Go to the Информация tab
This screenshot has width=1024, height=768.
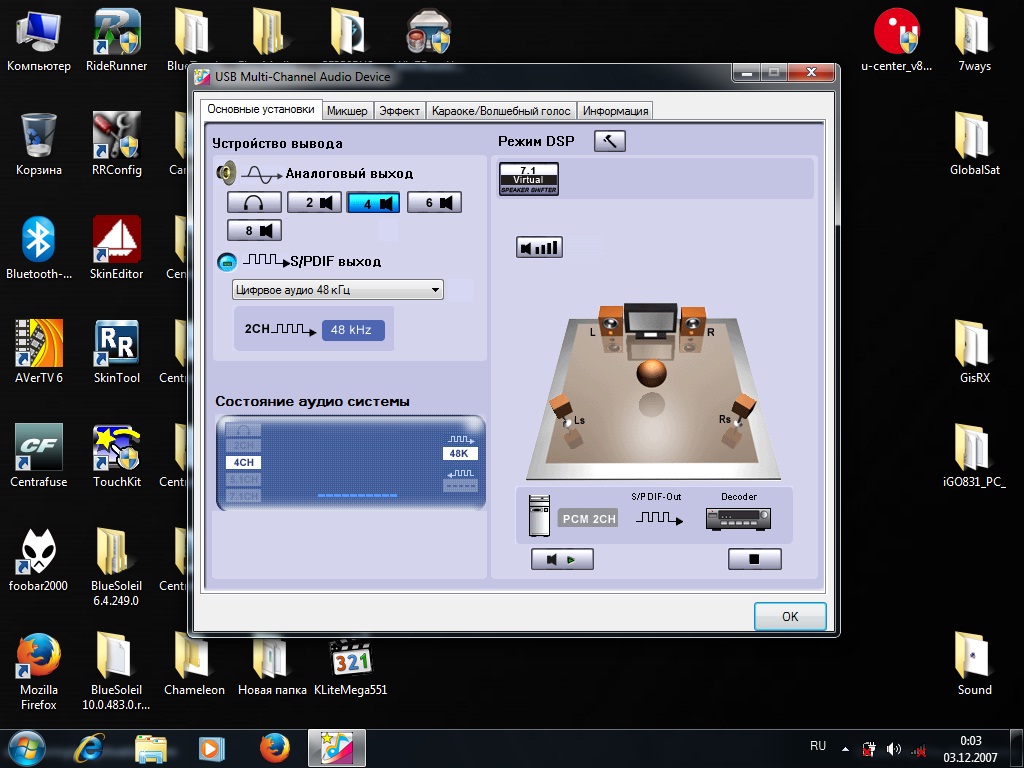click(616, 110)
